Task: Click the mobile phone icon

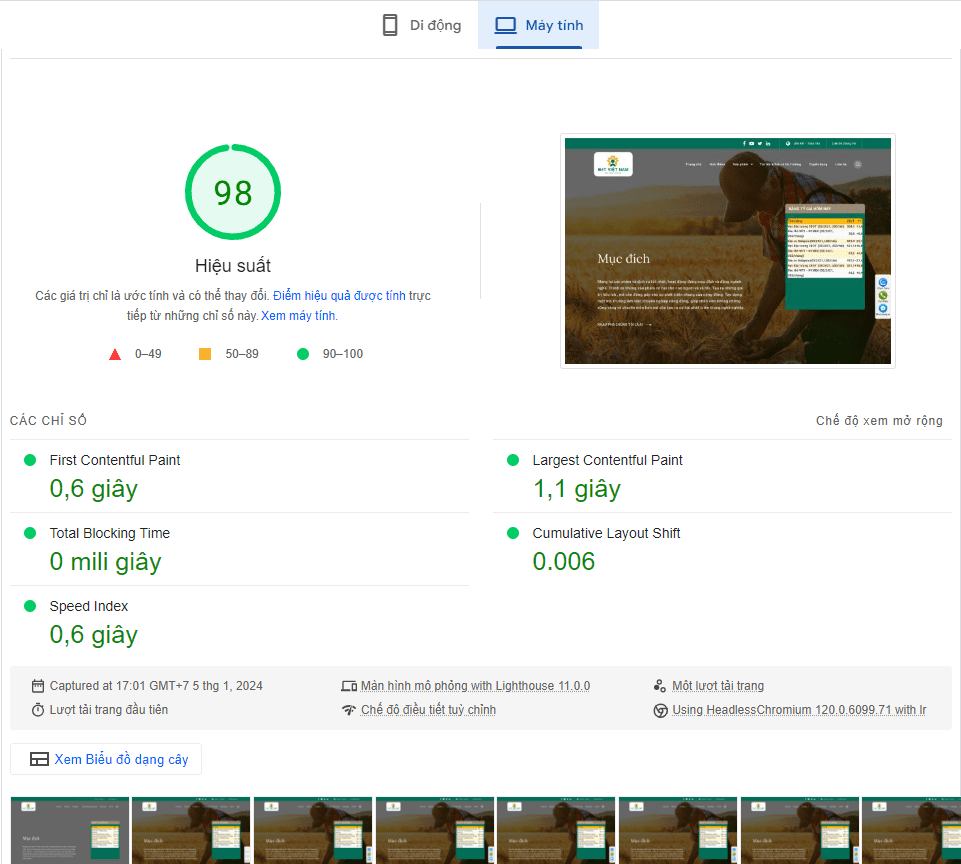Action: coord(390,25)
